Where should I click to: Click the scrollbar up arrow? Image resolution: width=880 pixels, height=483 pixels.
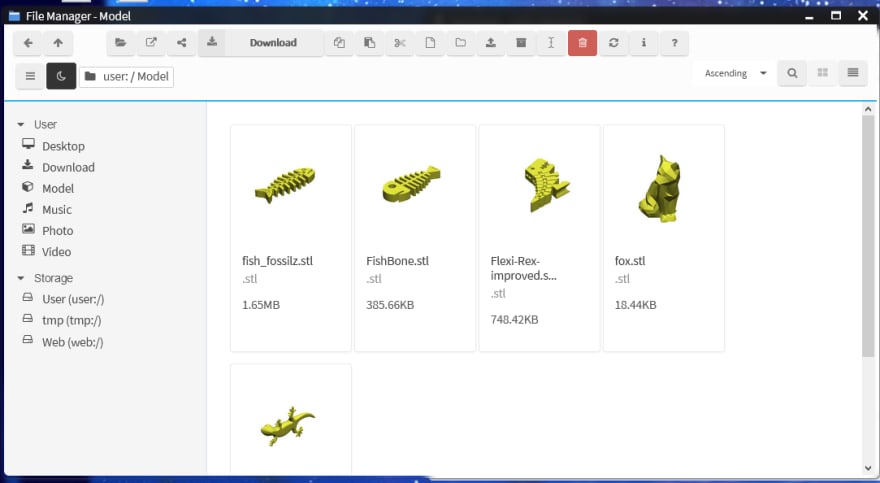(868, 109)
